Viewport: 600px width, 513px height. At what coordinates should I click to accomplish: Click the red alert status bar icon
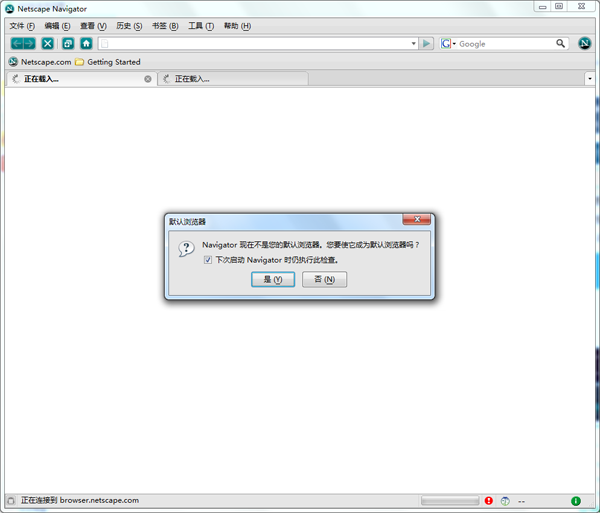pyautogui.click(x=489, y=501)
